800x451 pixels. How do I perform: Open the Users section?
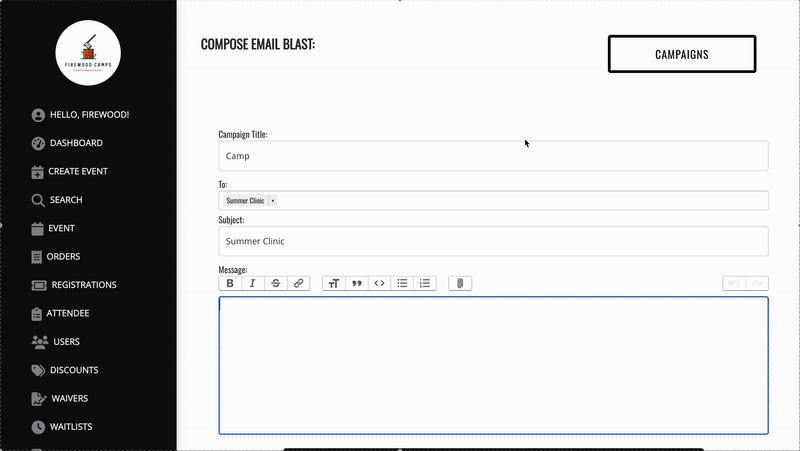tap(66, 342)
